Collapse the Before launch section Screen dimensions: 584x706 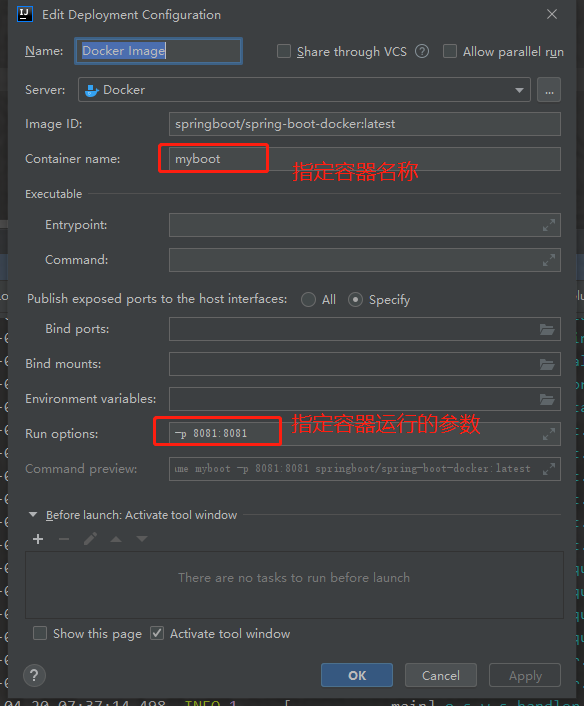point(33,515)
